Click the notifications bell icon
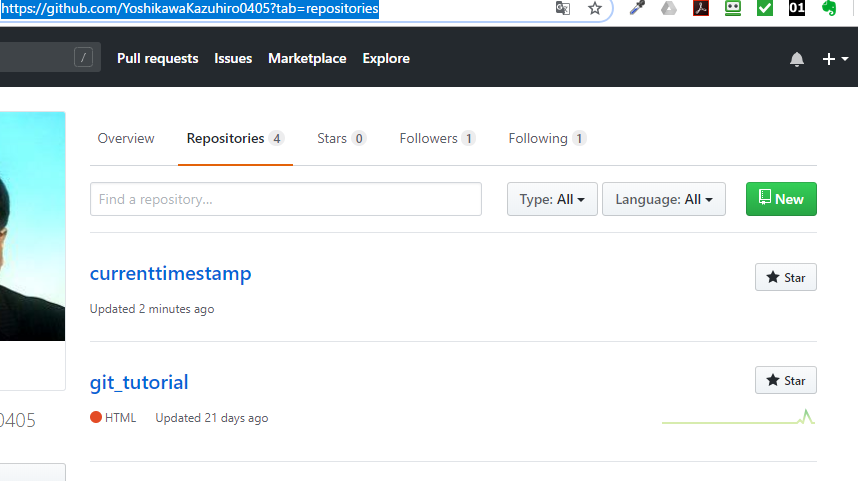 797,59
